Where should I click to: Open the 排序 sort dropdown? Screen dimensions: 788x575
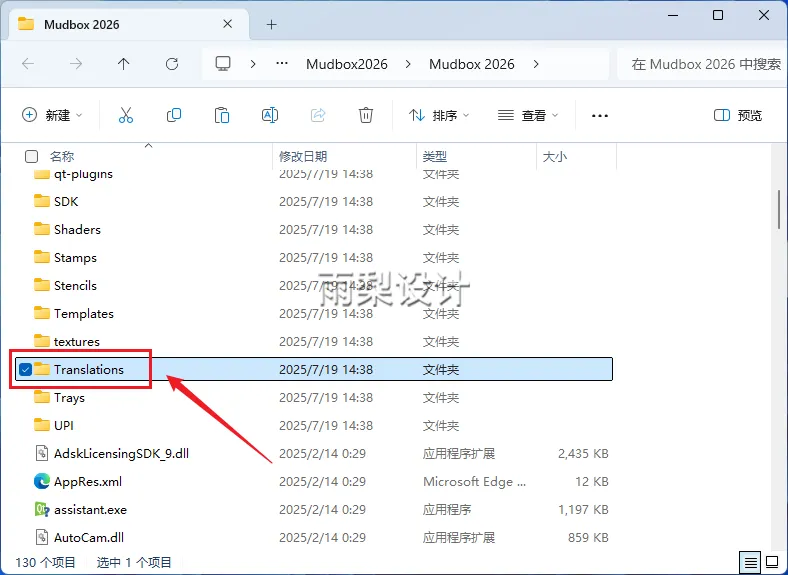tap(439, 116)
